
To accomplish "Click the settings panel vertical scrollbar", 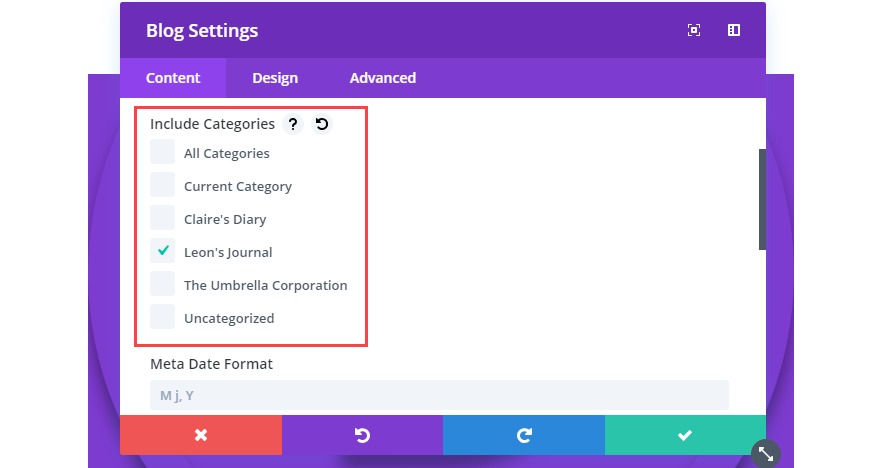I will 762,199.
